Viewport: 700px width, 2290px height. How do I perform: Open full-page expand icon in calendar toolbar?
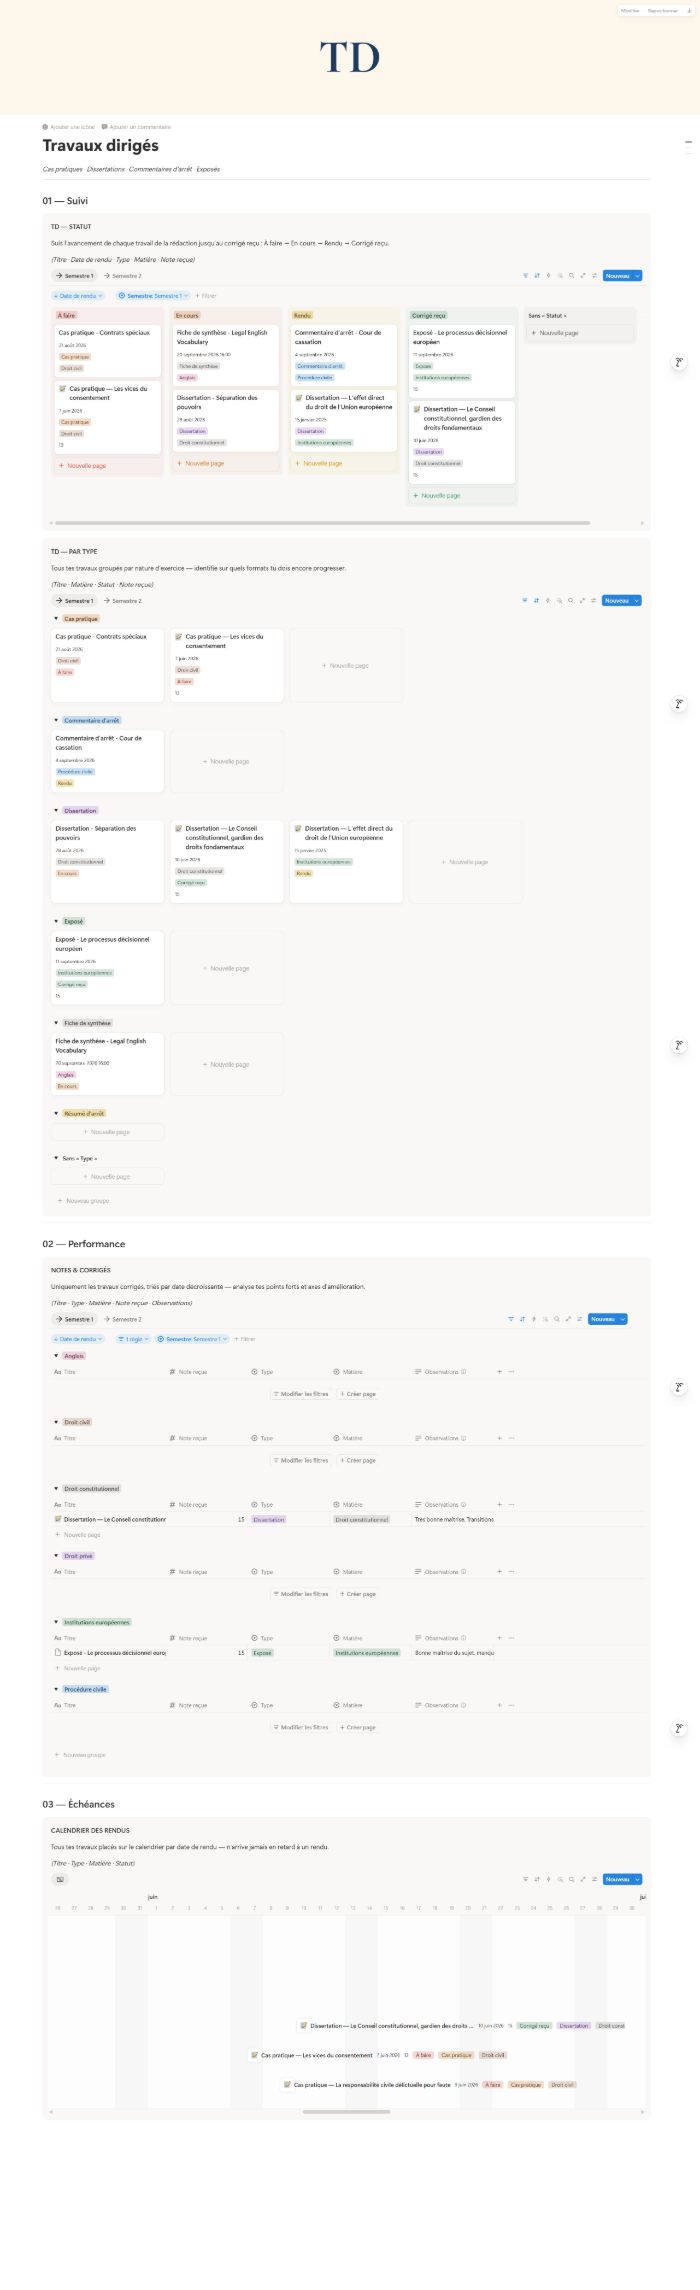point(583,1879)
